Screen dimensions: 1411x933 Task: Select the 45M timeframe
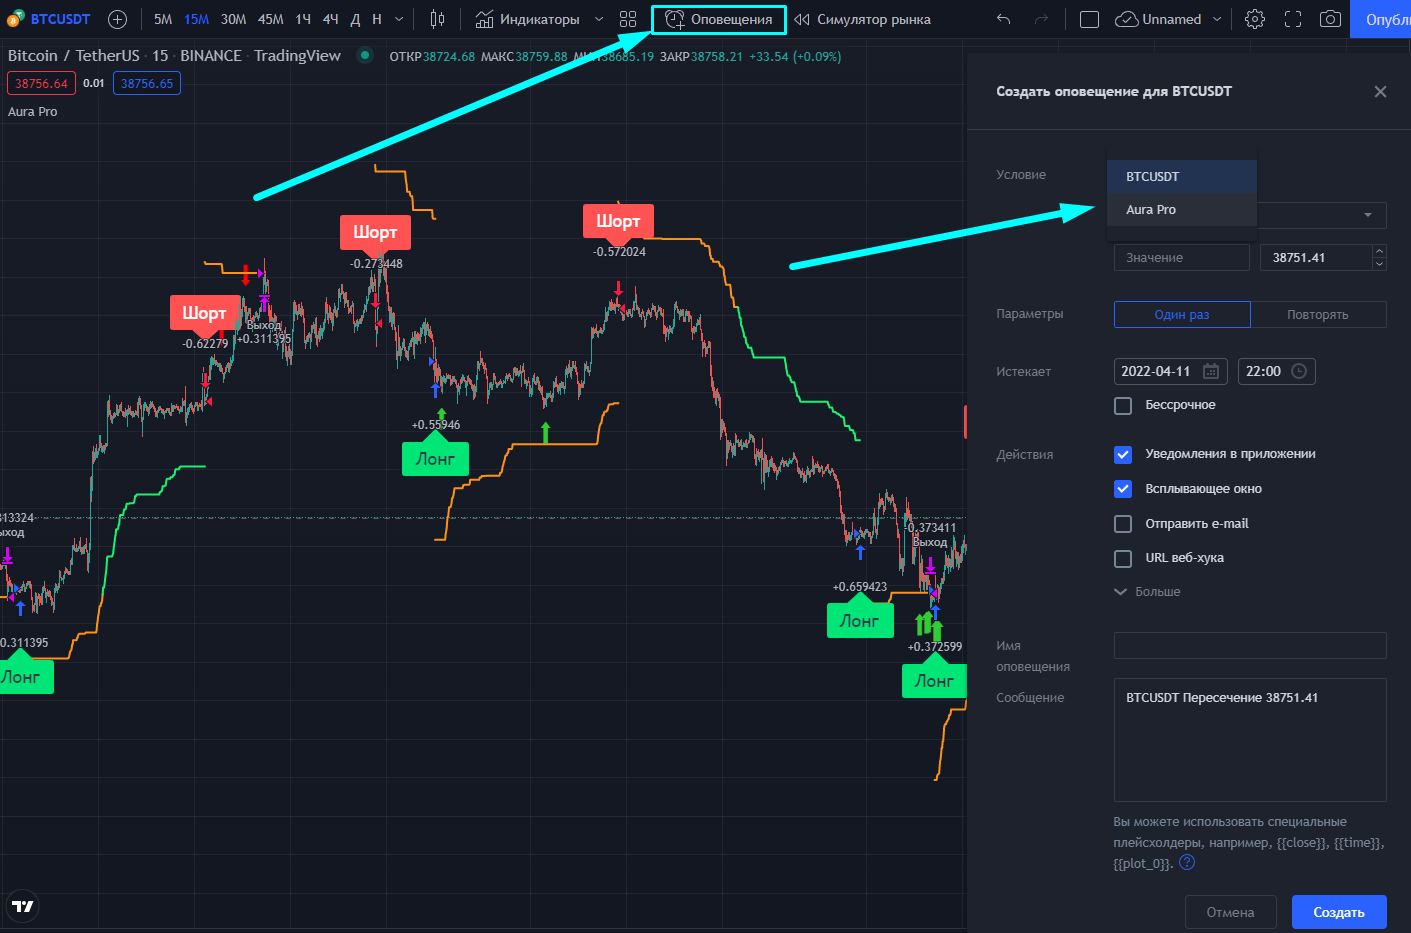tap(270, 19)
